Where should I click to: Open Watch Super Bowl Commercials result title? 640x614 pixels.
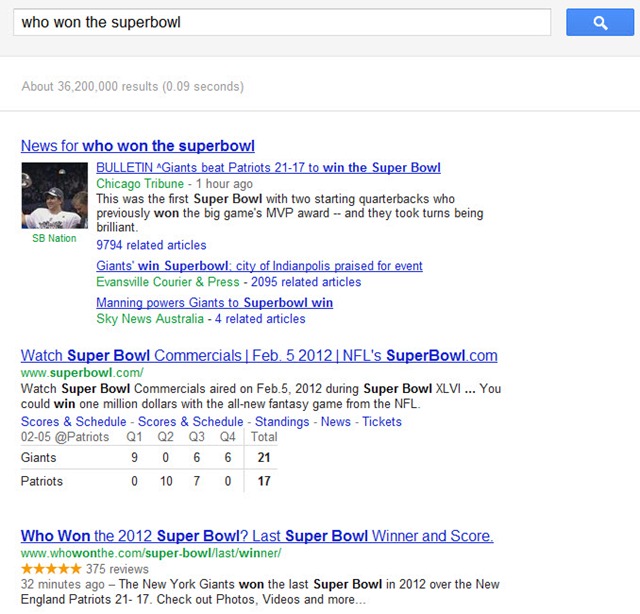259,356
